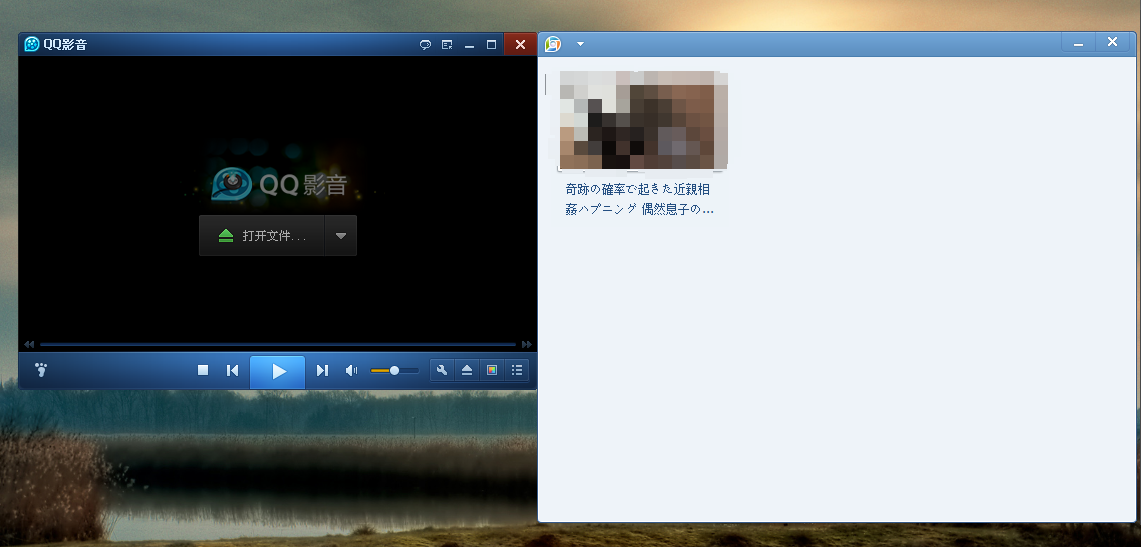The image size is (1141, 547).
Task: Adjust the volume slider
Action: point(394,370)
